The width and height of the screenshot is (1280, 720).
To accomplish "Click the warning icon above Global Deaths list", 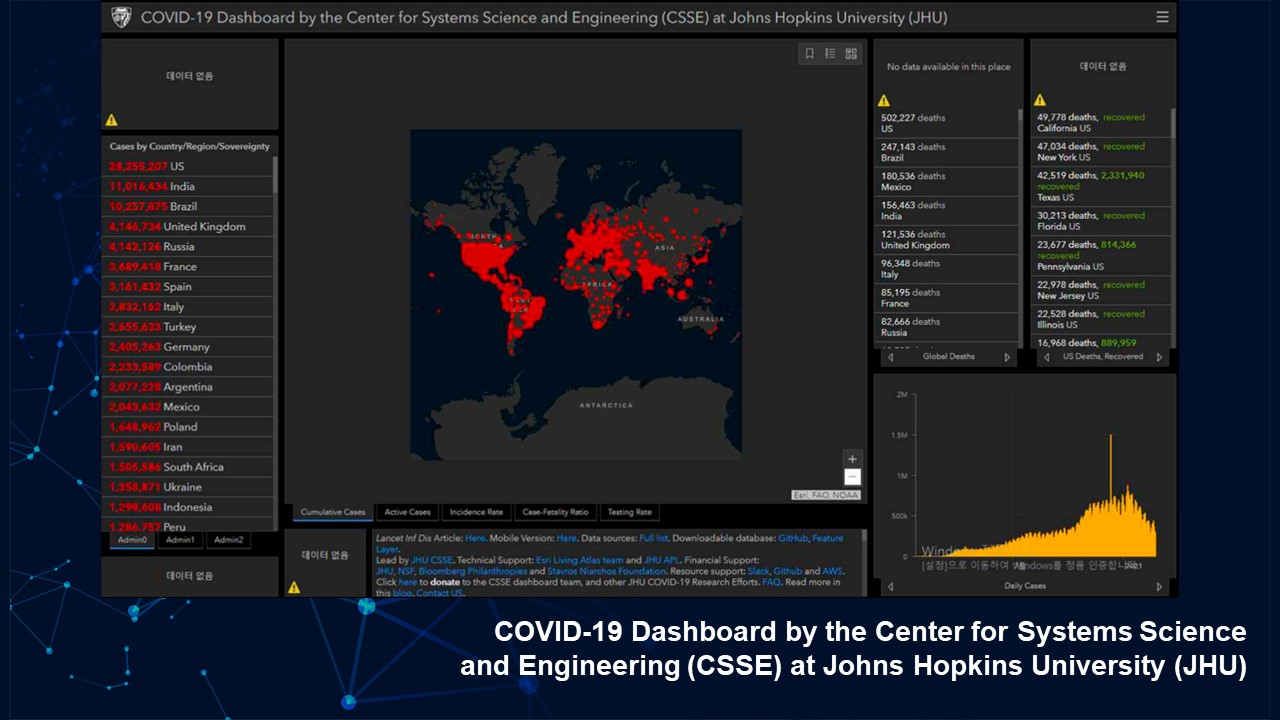I will (883, 100).
